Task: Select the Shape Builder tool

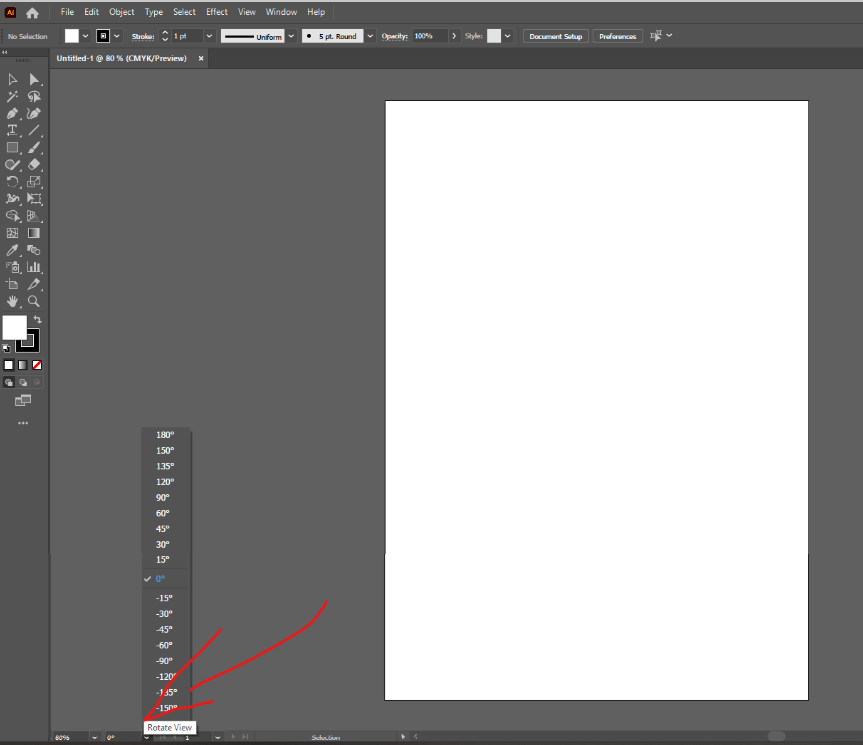Action: [x=12, y=216]
